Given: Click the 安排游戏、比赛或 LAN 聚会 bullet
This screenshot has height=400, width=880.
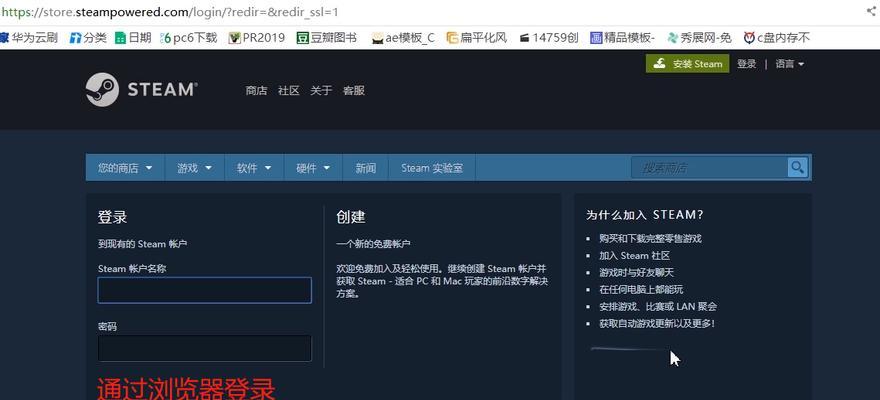Looking at the screenshot, I should (658, 307).
